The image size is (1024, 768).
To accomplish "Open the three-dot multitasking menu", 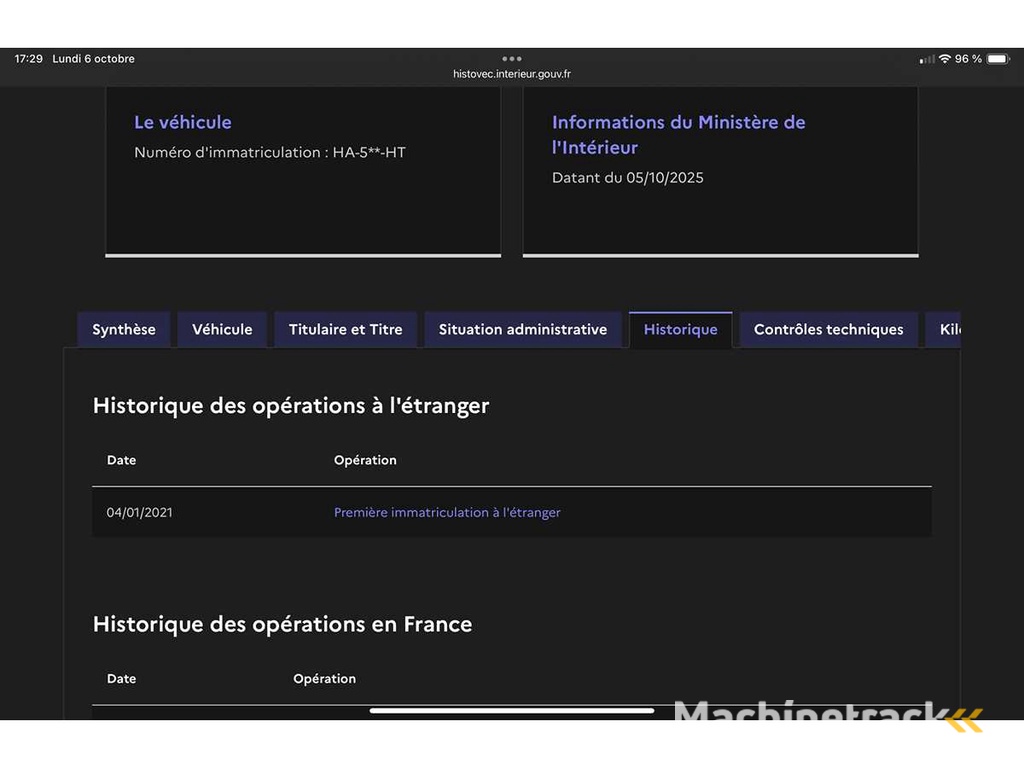I will pos(511,59).
